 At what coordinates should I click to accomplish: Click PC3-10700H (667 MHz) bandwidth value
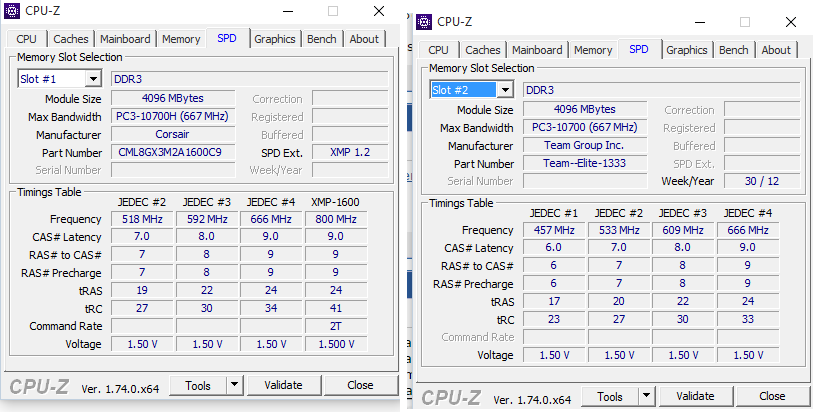pyautogui.click(x=173, y=116)
